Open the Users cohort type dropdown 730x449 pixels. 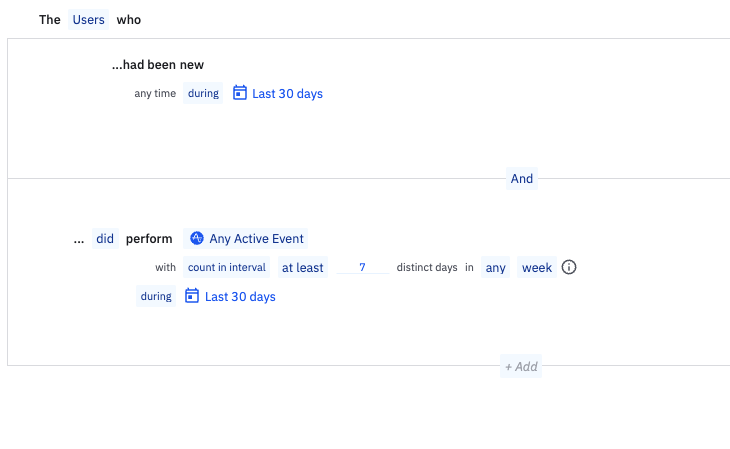[88, 19]
